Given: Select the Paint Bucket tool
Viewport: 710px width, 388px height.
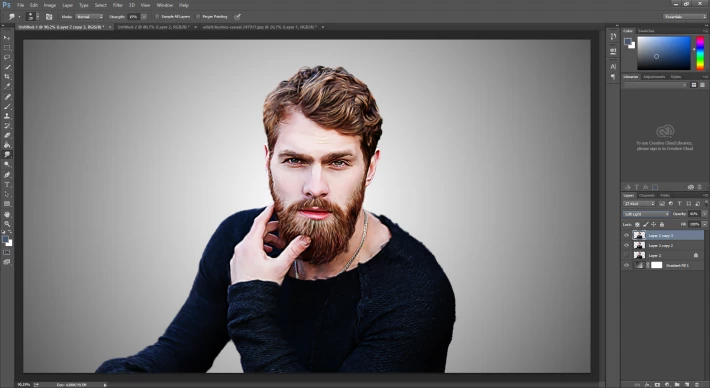Looking at the screenshot, I should 7,145.
